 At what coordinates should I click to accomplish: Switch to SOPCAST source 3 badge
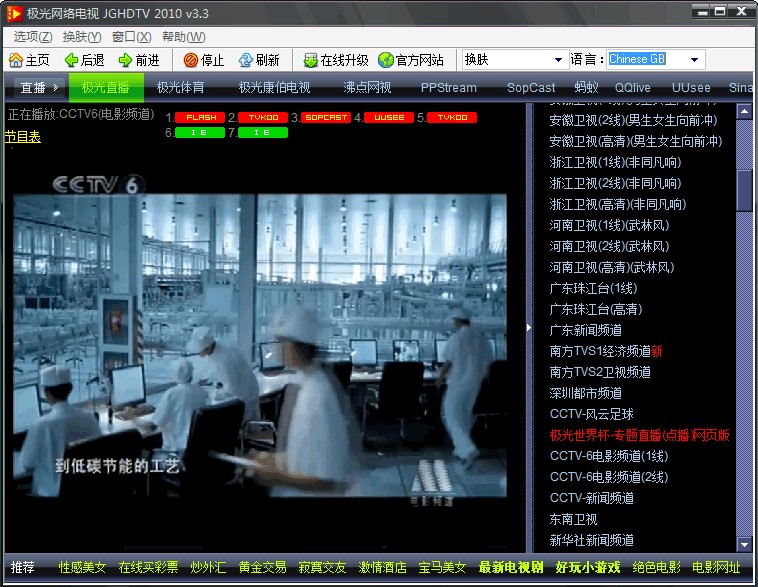coord(326,118)
